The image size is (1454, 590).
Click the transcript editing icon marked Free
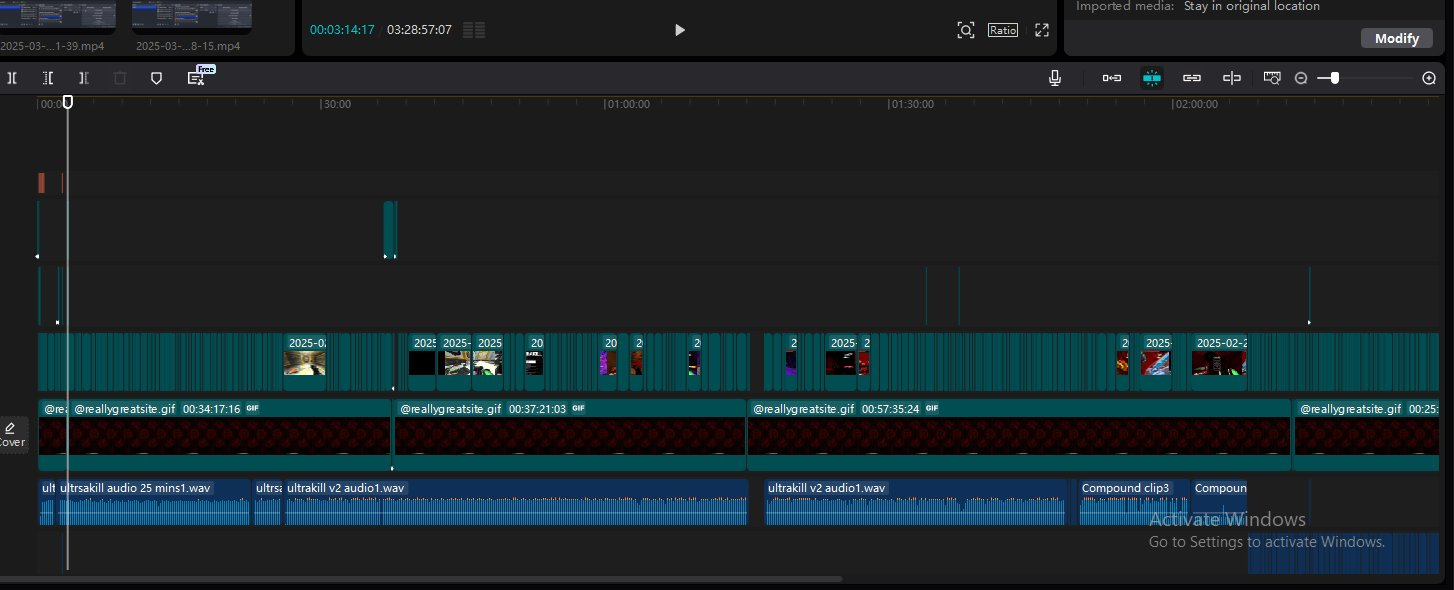point(197,78)
